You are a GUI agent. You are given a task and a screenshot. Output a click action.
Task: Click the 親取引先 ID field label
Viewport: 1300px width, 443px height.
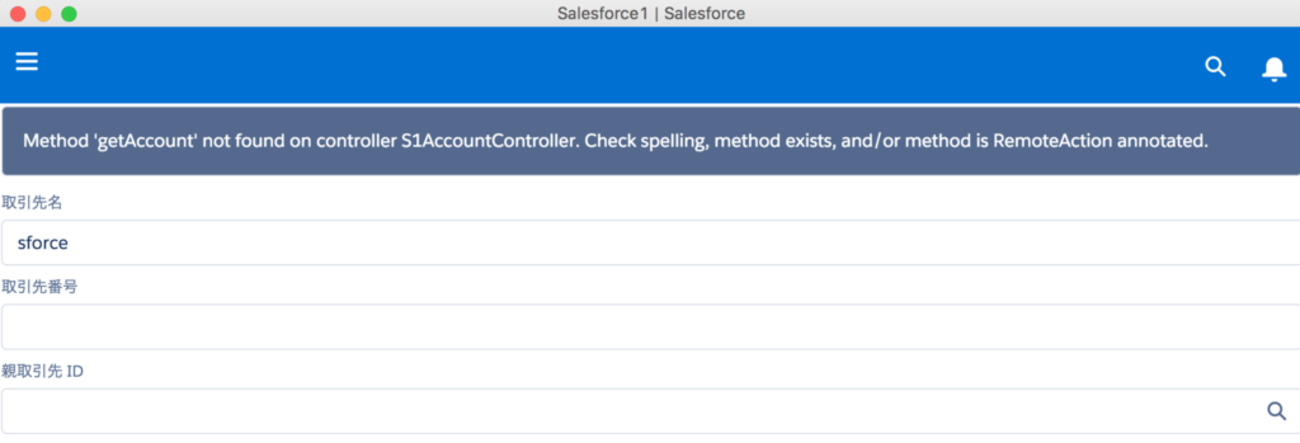point(42,371)
